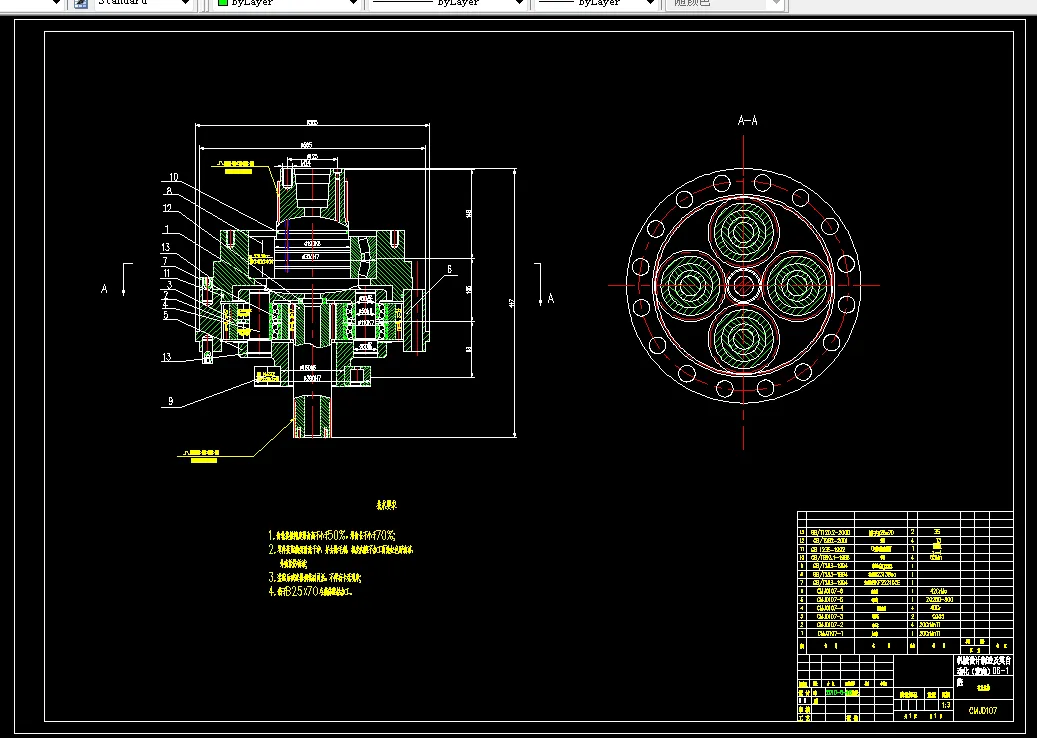Select the technical requirements heading text
Image resolution: width=1037 pixels, height=738 pixels.
(x=386, y=505)
